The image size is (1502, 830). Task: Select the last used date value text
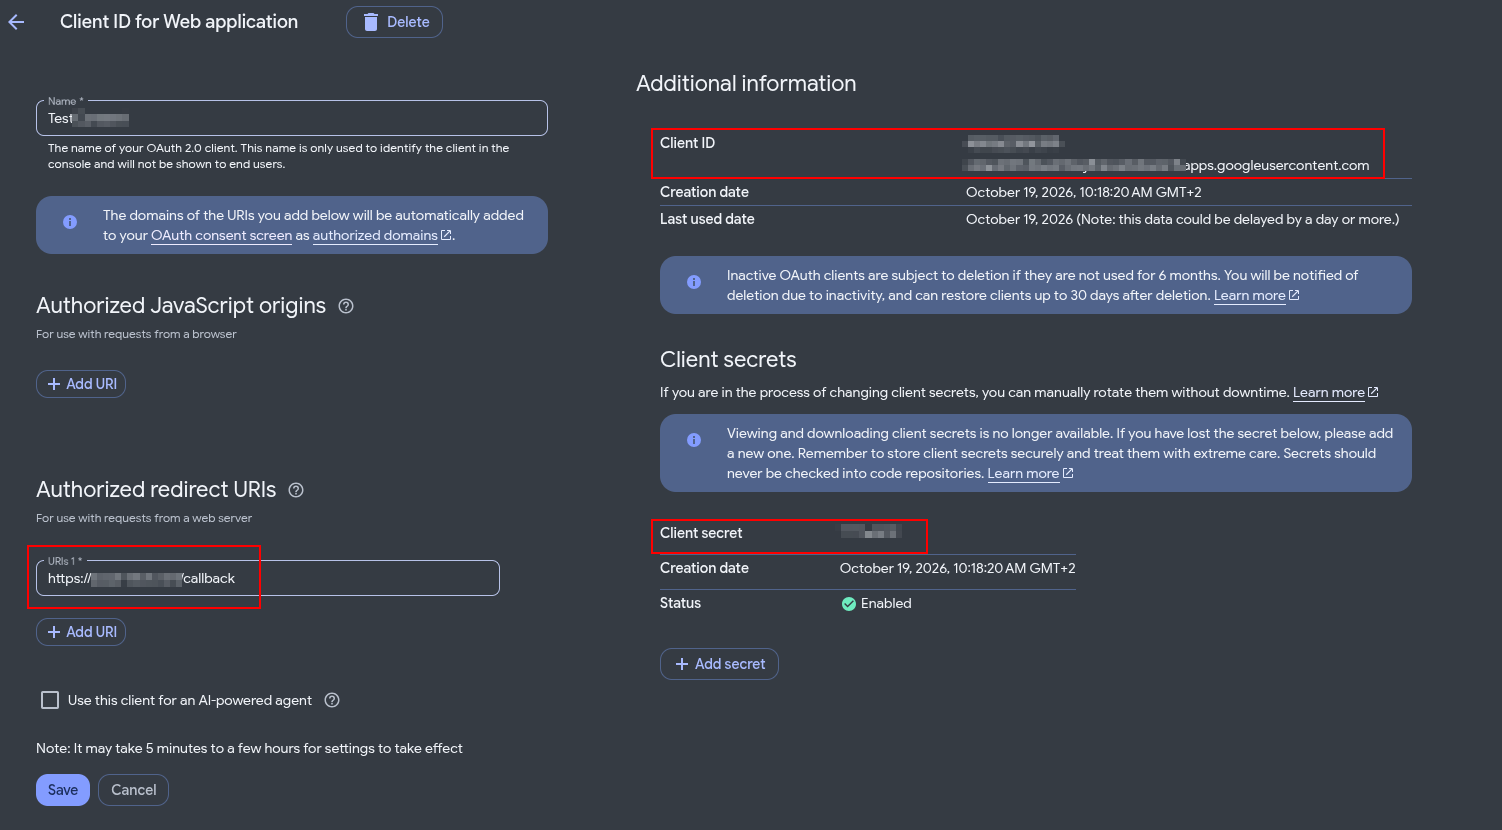[1182, 219]
